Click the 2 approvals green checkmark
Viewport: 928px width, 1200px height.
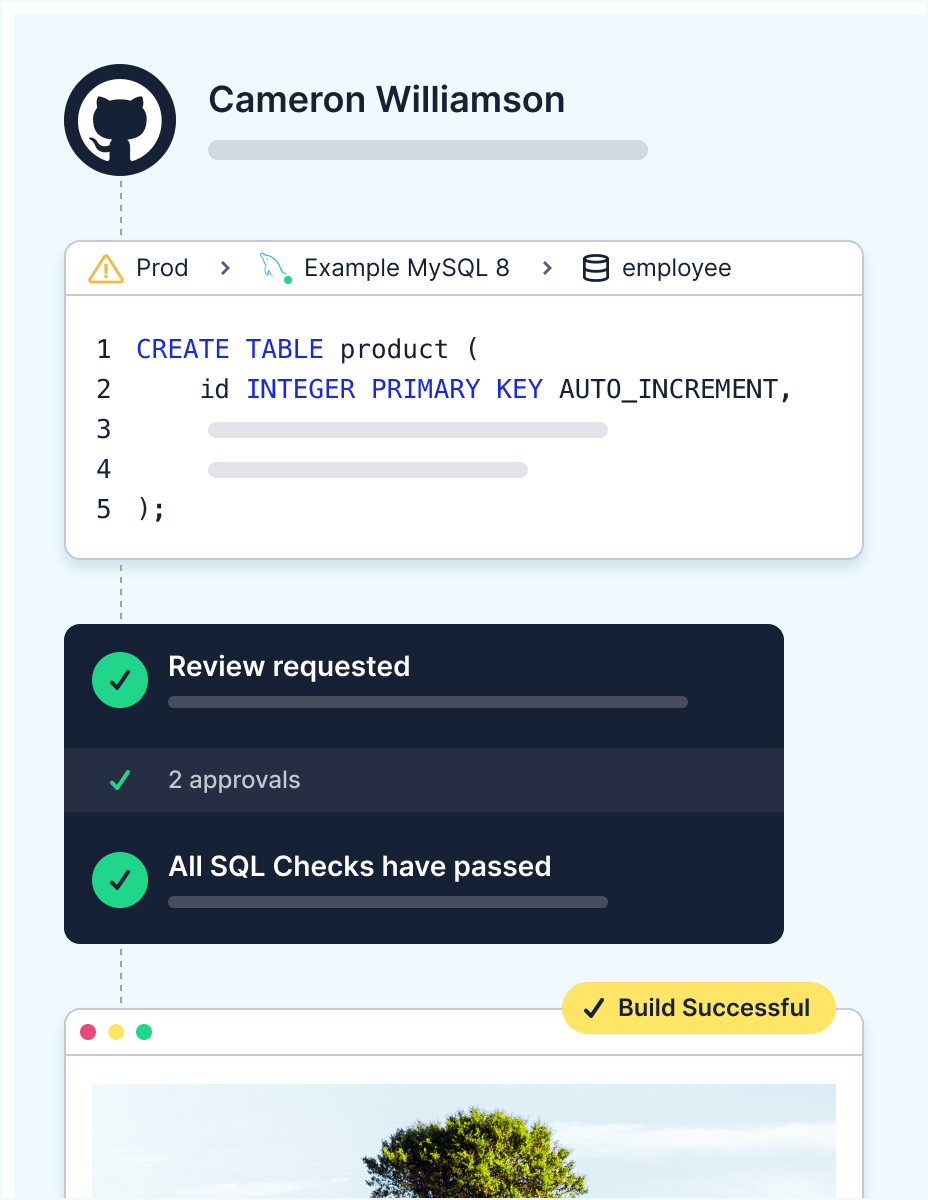(x=120, y=780)
